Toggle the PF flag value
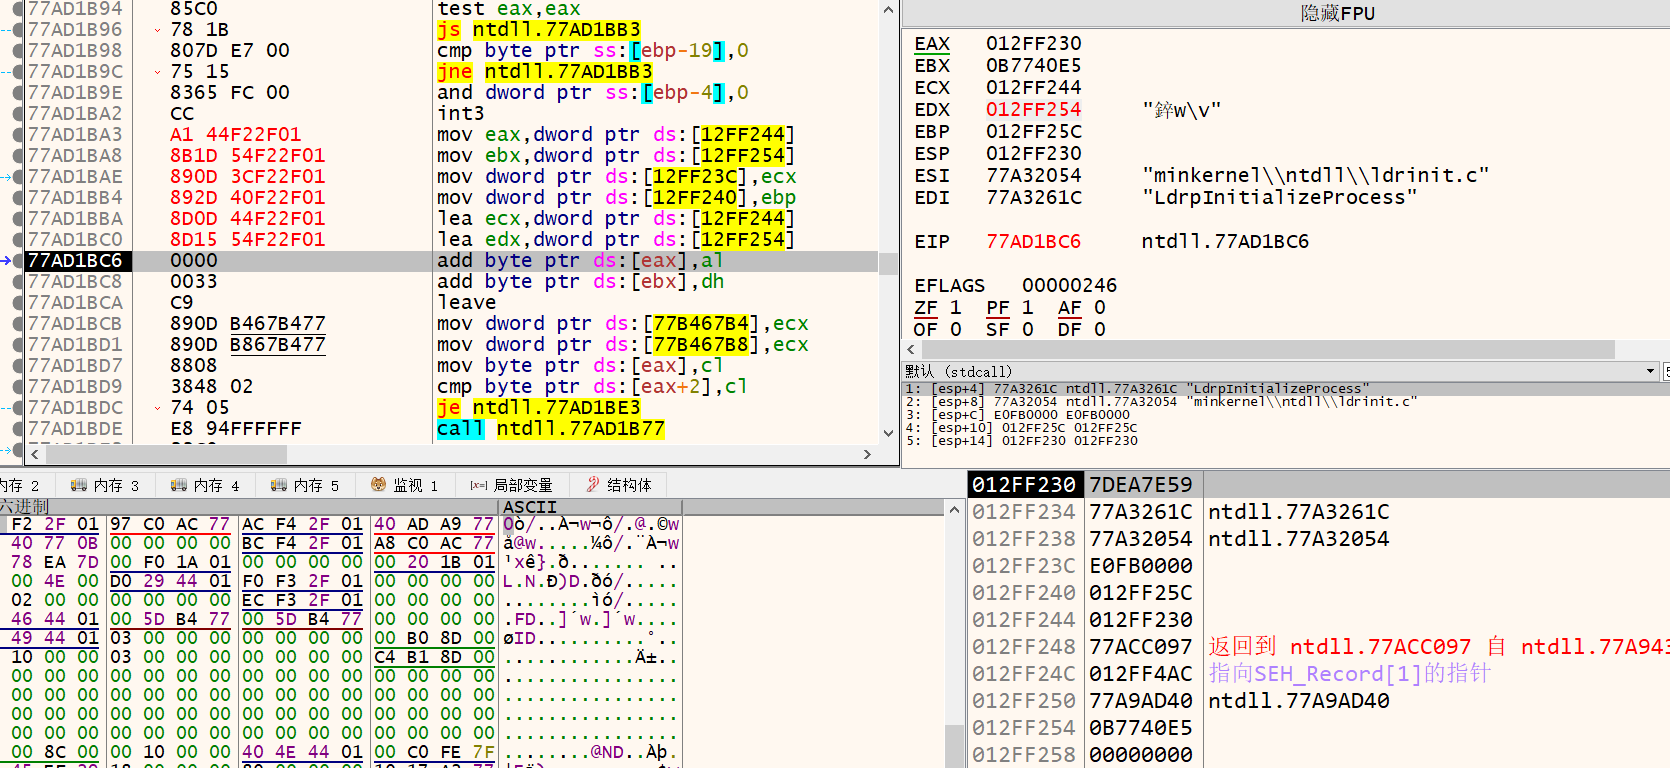 point(1027,307)
